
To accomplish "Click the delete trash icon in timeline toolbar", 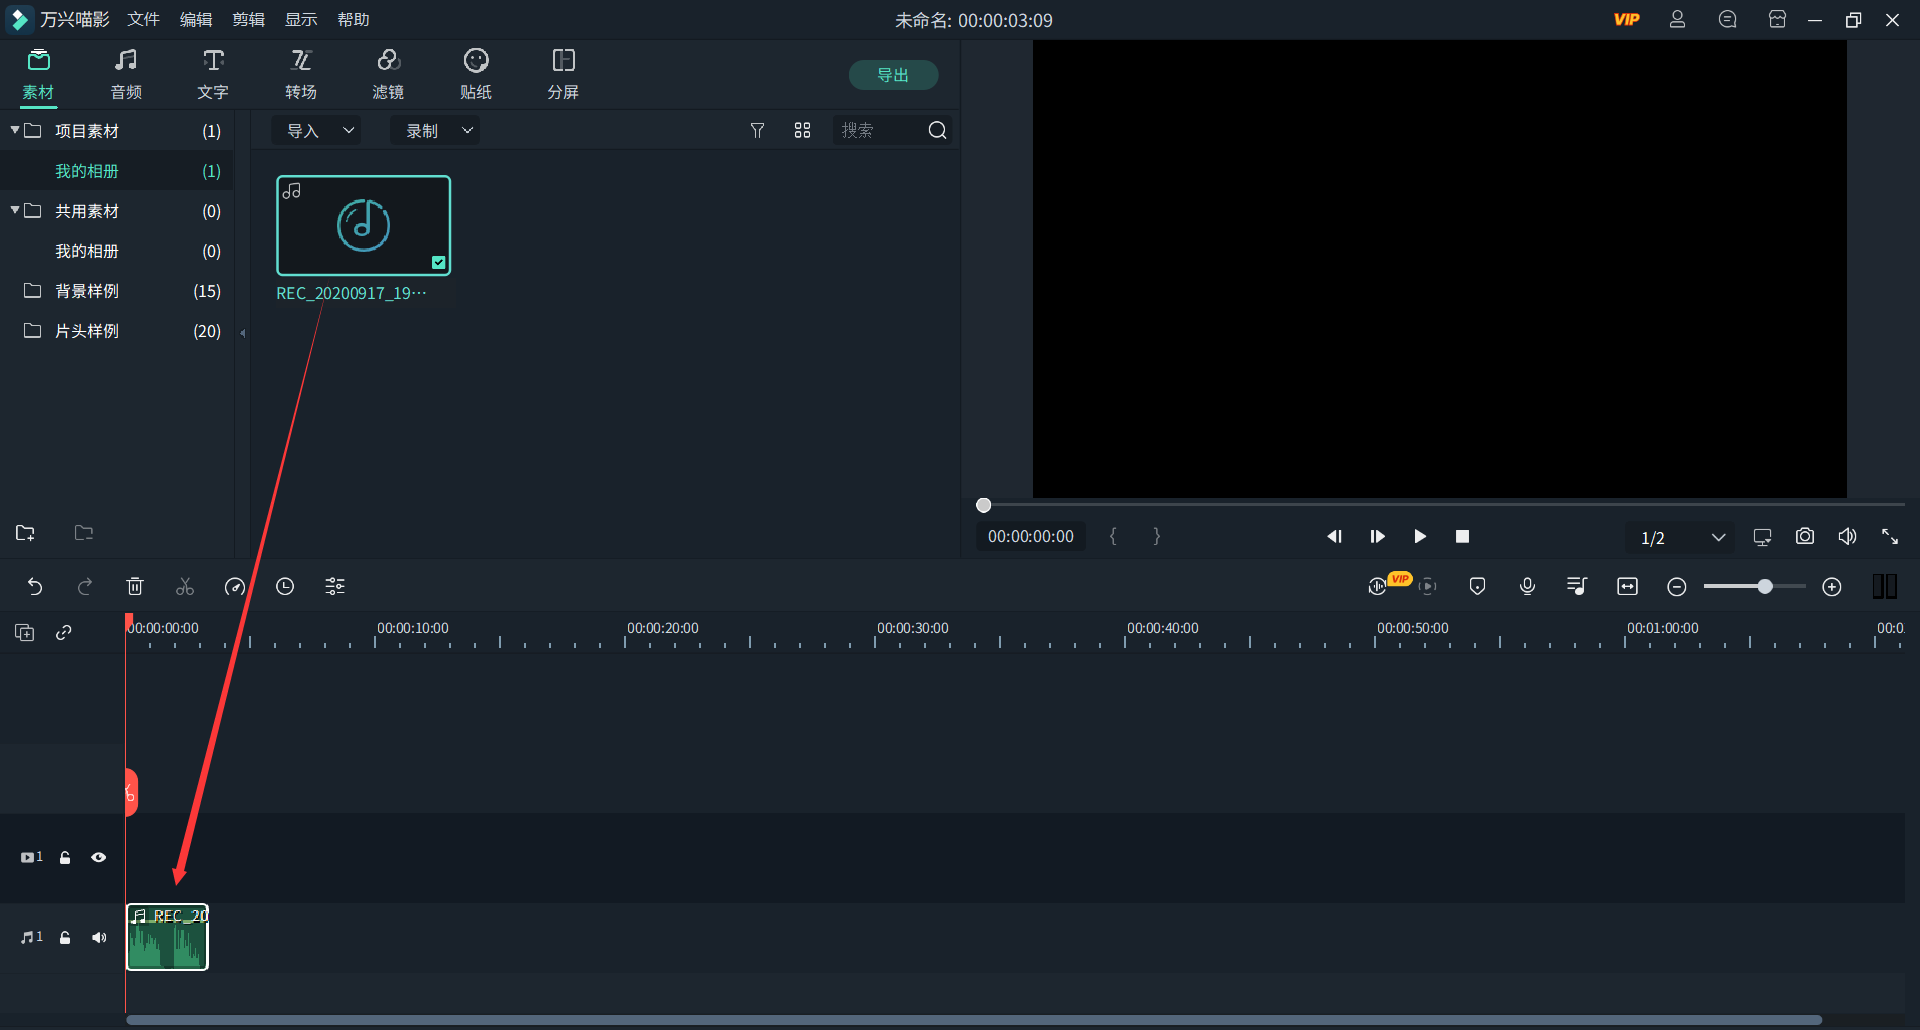I will tap(135, 587).
